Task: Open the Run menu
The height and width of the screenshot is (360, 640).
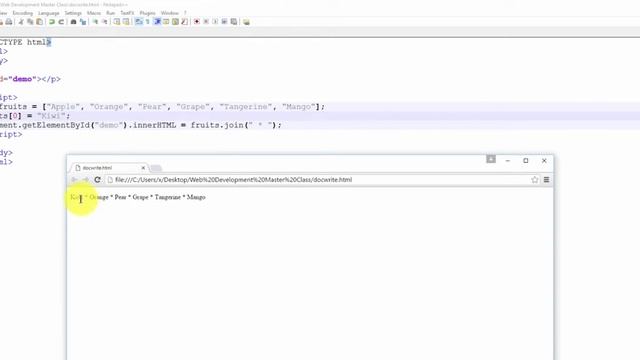Action: pos(111,13)
